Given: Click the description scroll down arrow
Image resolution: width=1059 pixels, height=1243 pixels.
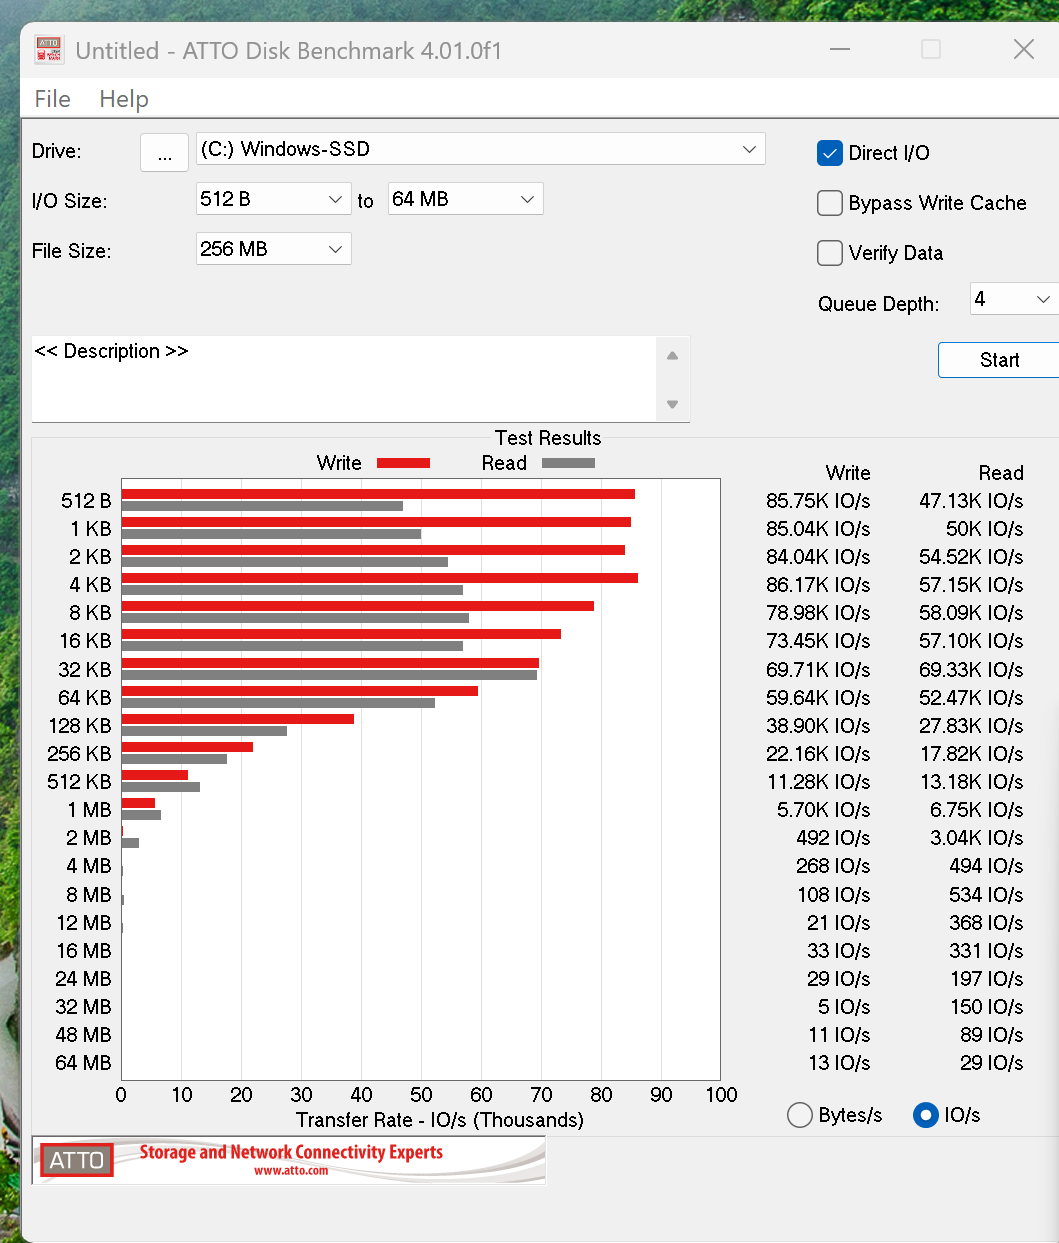Looking at the screenshot, I should (672, 404).
